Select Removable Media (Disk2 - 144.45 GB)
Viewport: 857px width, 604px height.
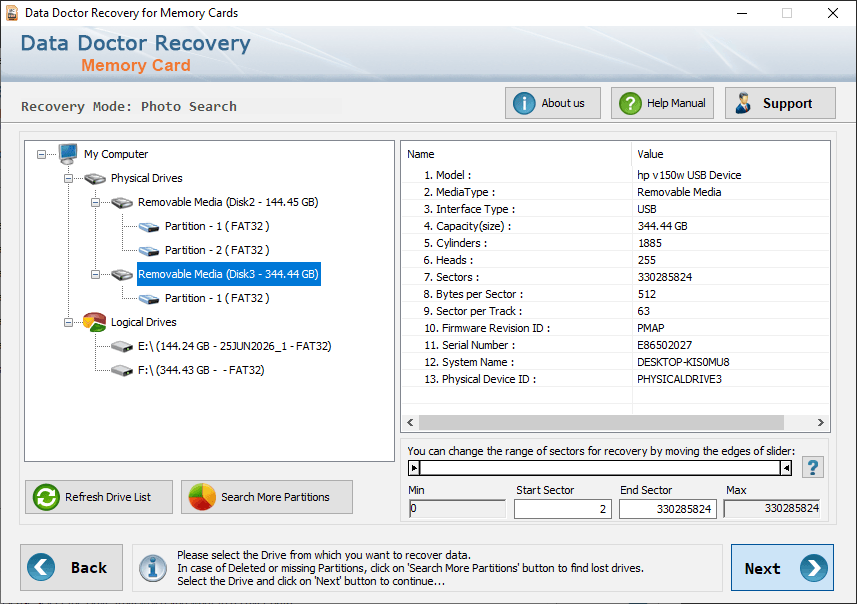[x=228, y=202]
